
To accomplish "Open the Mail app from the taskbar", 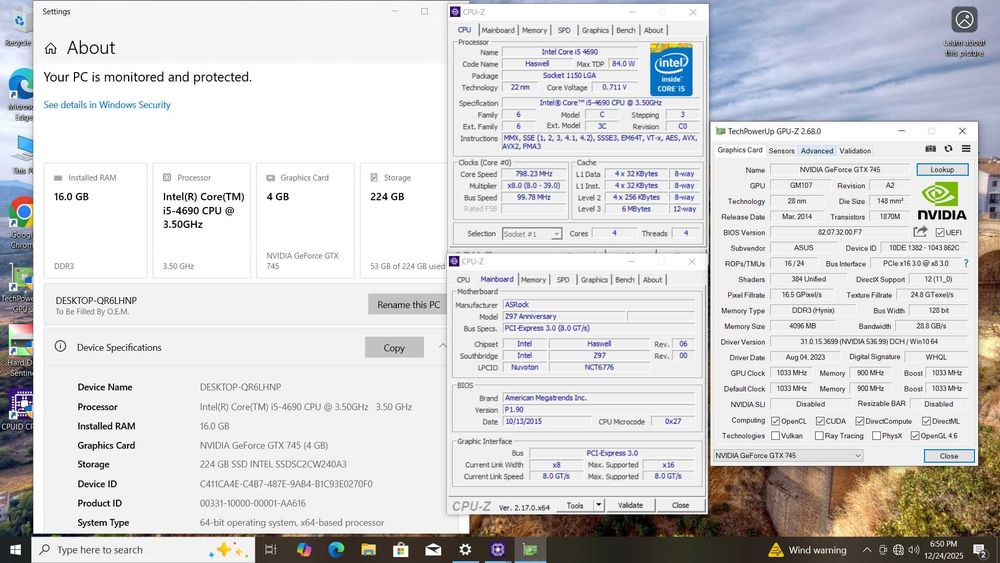I will pyautogui.click(x=433, y=550).
